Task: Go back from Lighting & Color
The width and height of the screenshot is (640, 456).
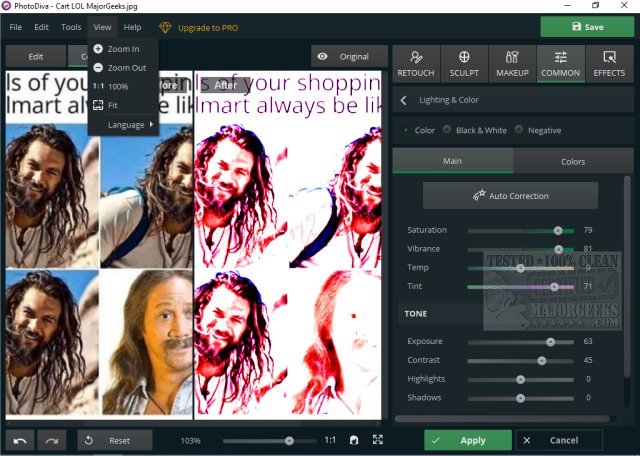Action: [x=403, y=100]
